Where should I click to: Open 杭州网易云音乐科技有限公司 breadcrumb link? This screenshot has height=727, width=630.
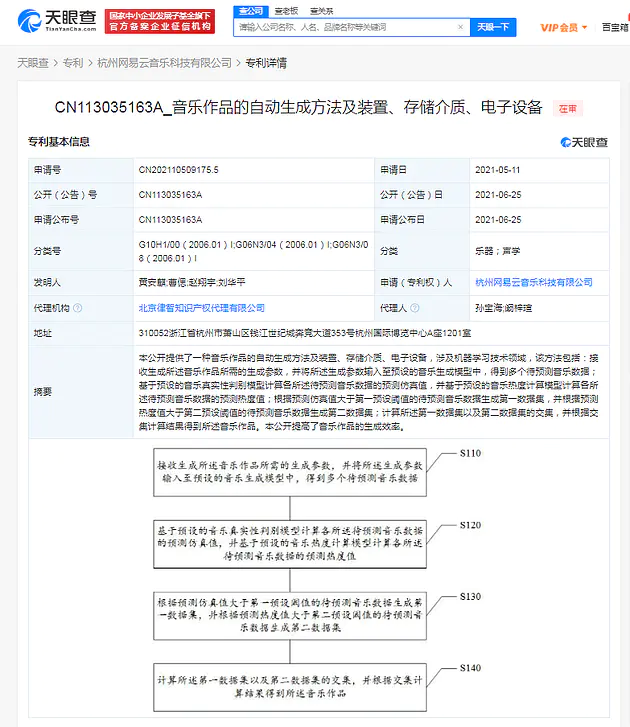pos(164,63)
